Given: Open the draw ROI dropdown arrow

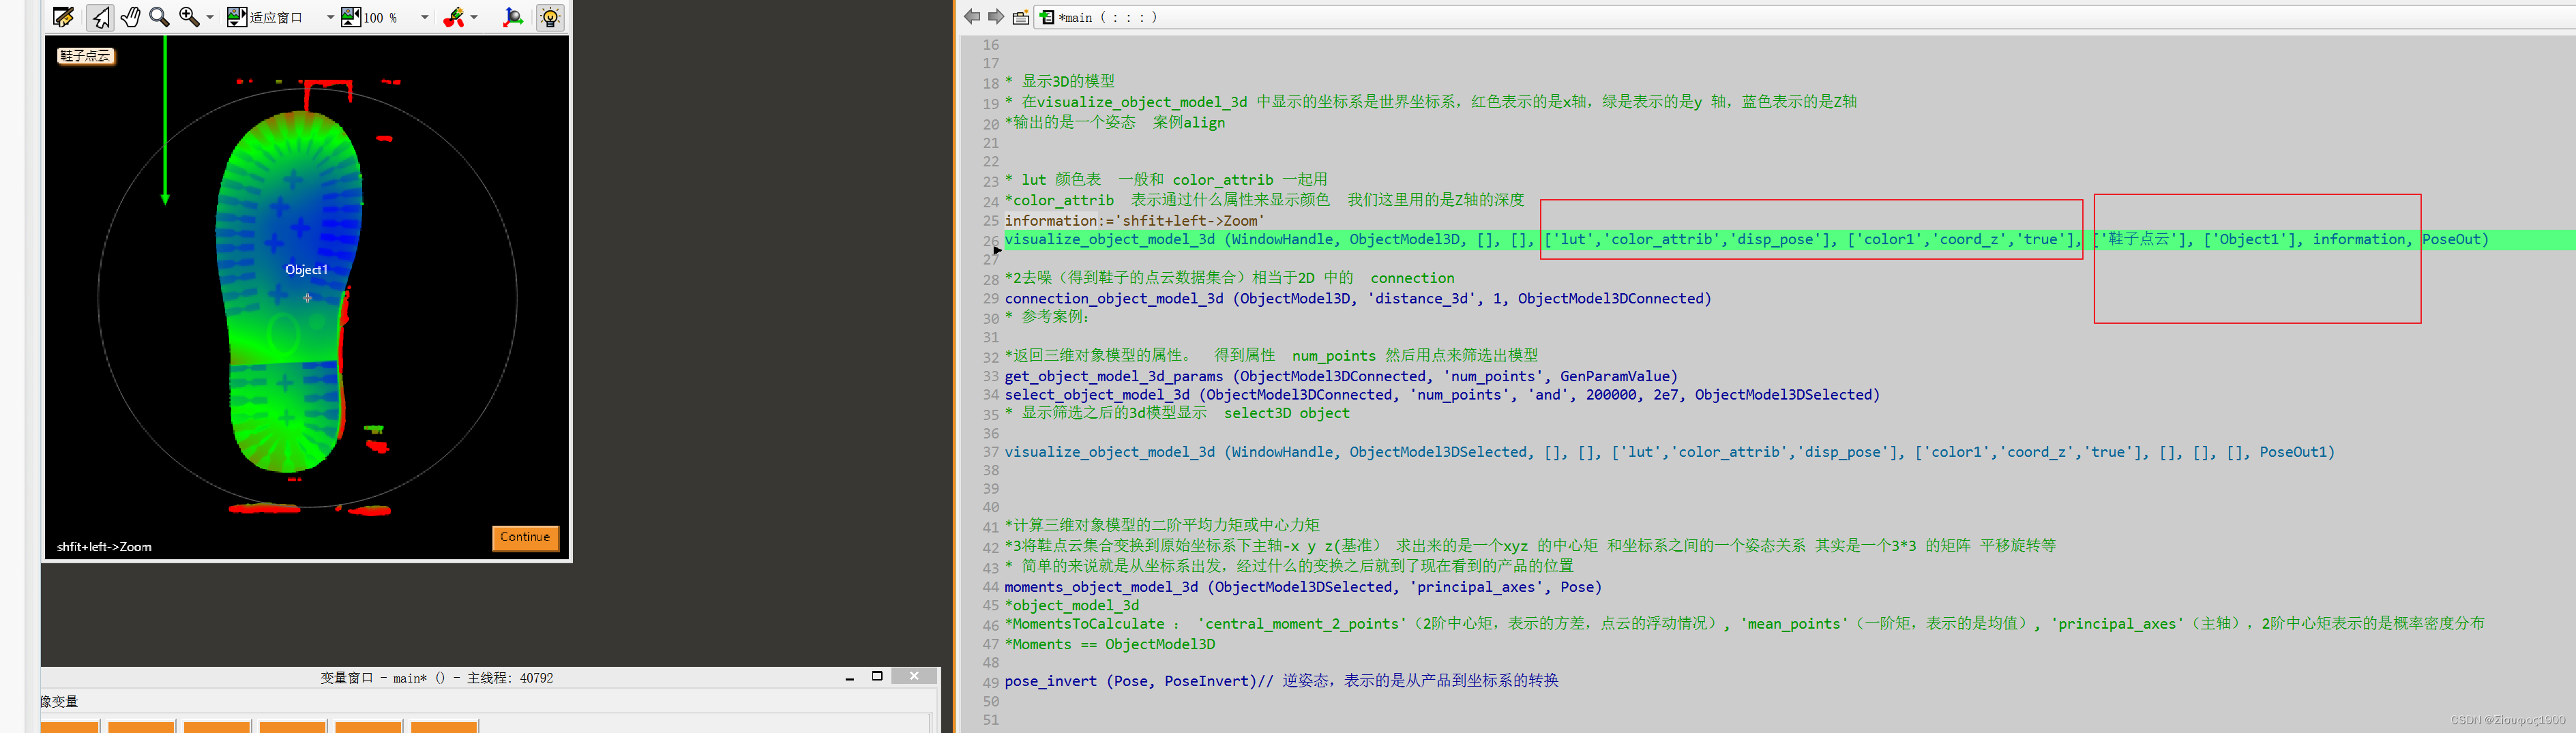Looking at the screenshot, I should (474, 18).
